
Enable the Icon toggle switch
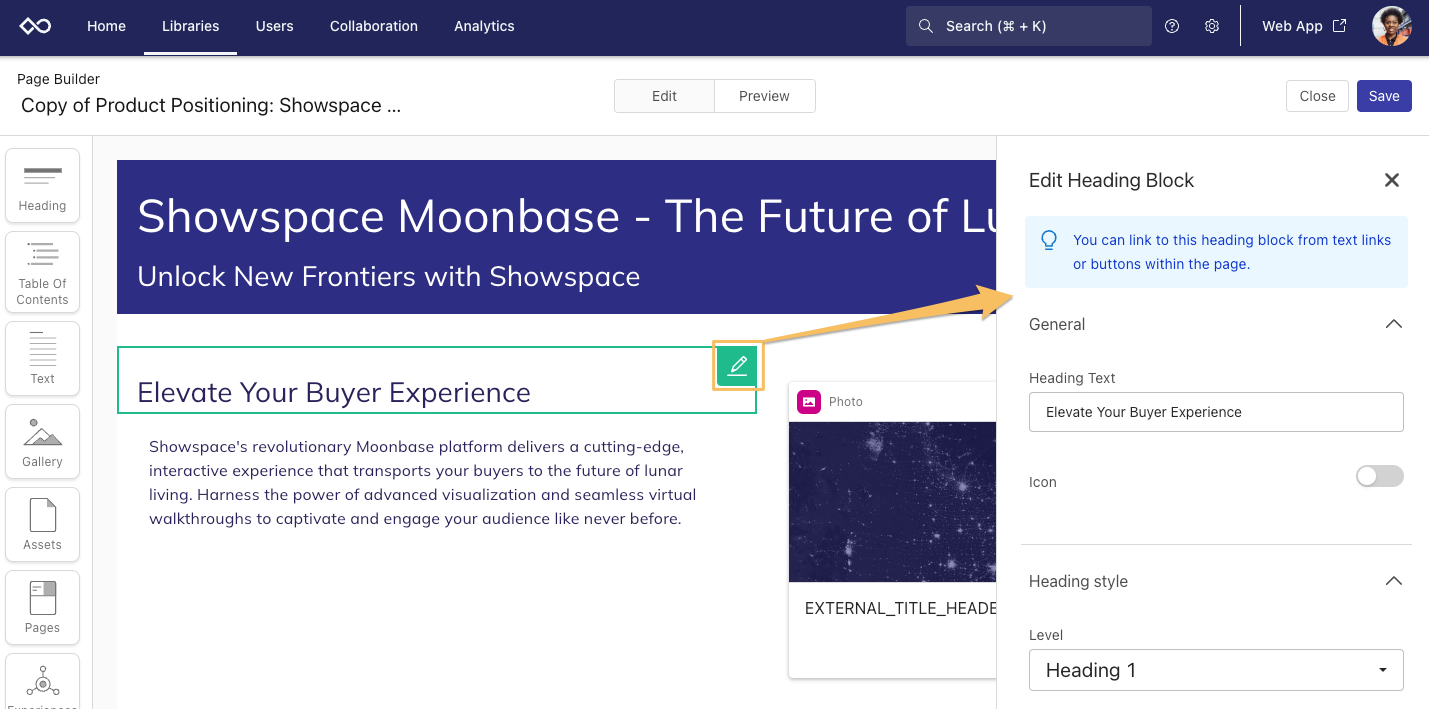[1379, 476]
